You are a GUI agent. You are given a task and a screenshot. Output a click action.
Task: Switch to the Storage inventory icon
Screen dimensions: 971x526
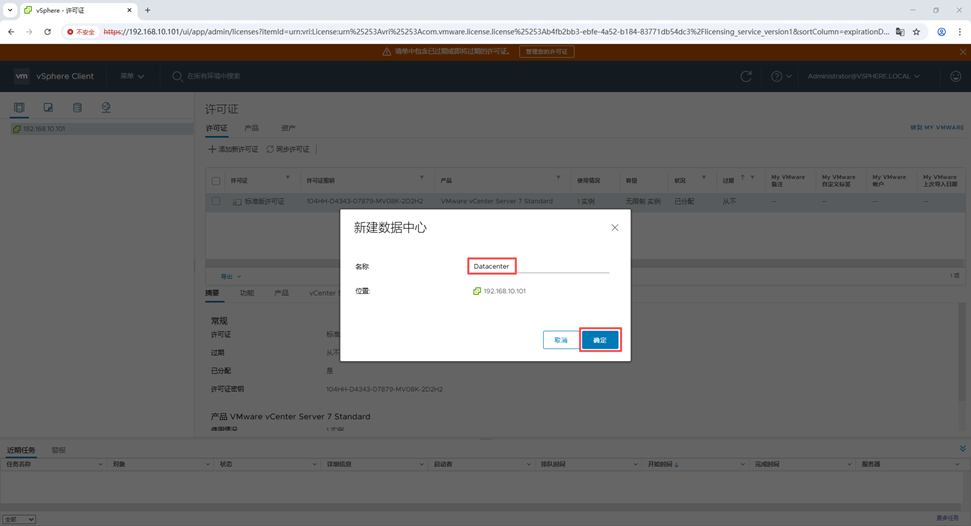click(77, 107)
